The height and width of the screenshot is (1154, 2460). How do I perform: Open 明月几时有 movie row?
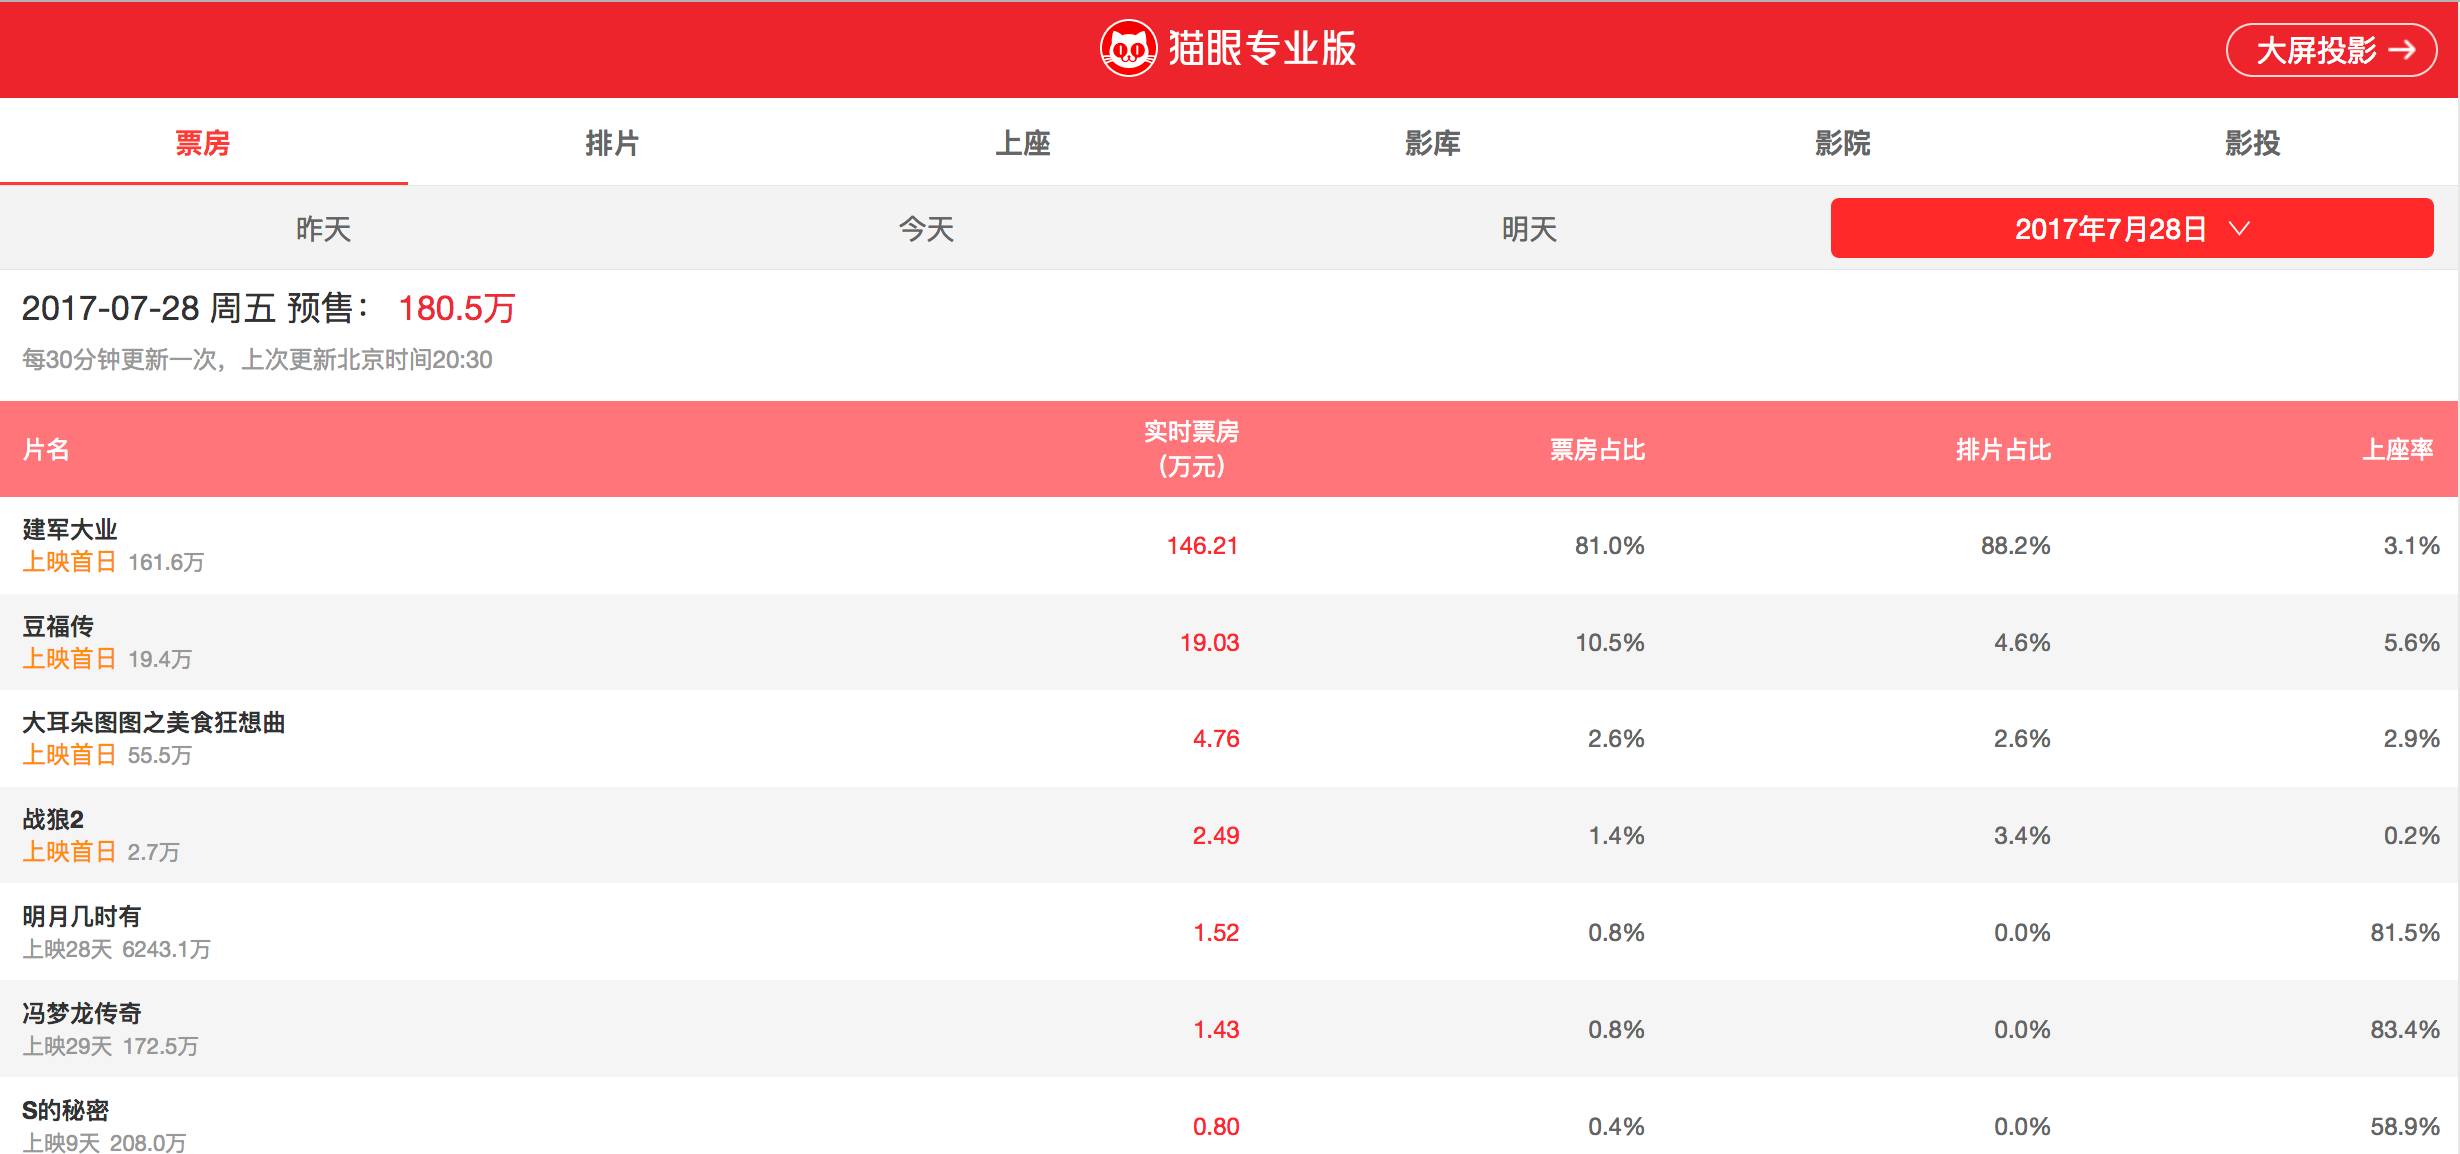click(x=82, y=916)
